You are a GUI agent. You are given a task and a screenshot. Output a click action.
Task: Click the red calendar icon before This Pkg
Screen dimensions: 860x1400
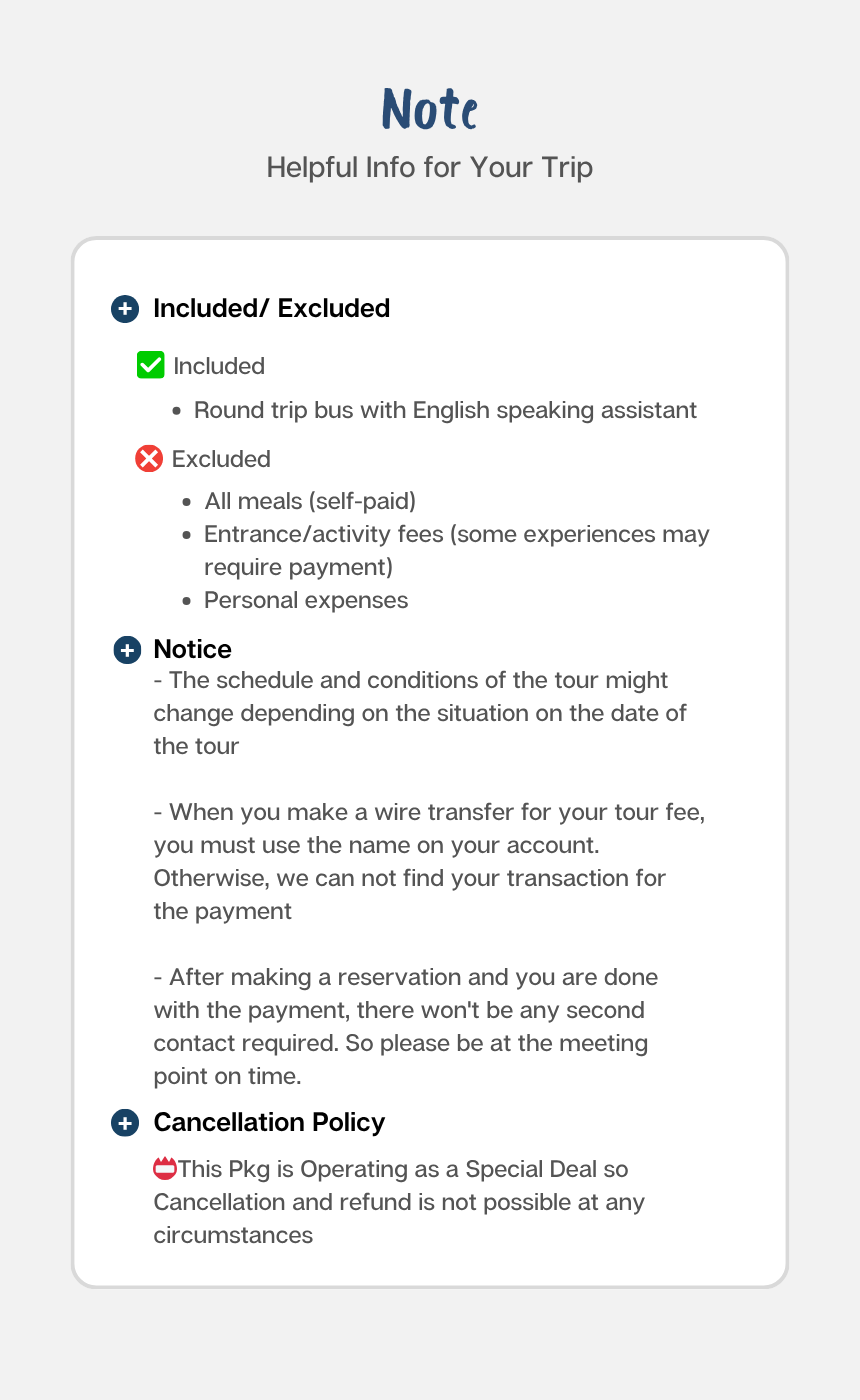165,1168
